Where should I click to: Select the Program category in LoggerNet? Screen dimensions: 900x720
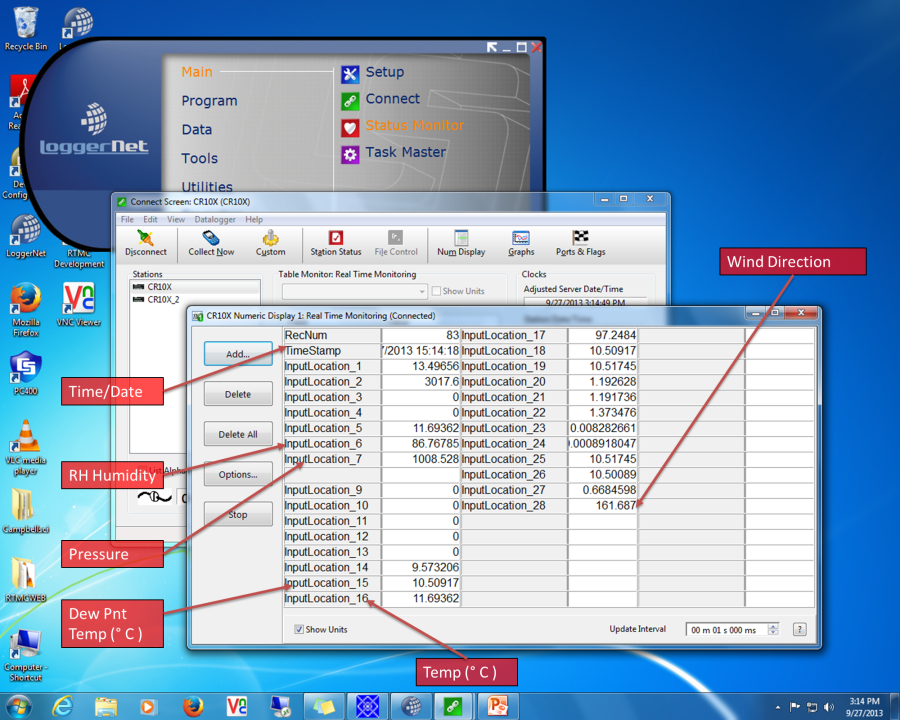(x=209, y=101)
